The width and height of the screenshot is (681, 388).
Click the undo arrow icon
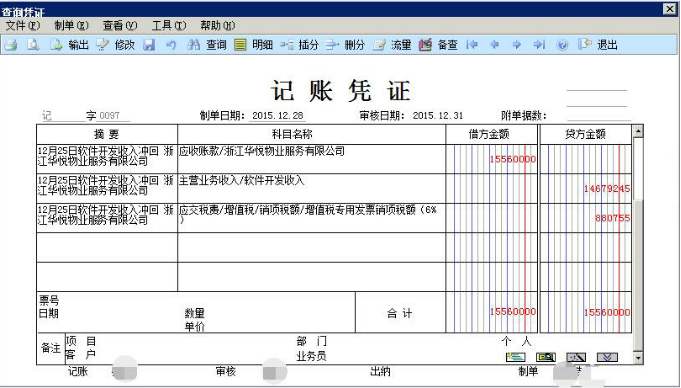(171, 45)
